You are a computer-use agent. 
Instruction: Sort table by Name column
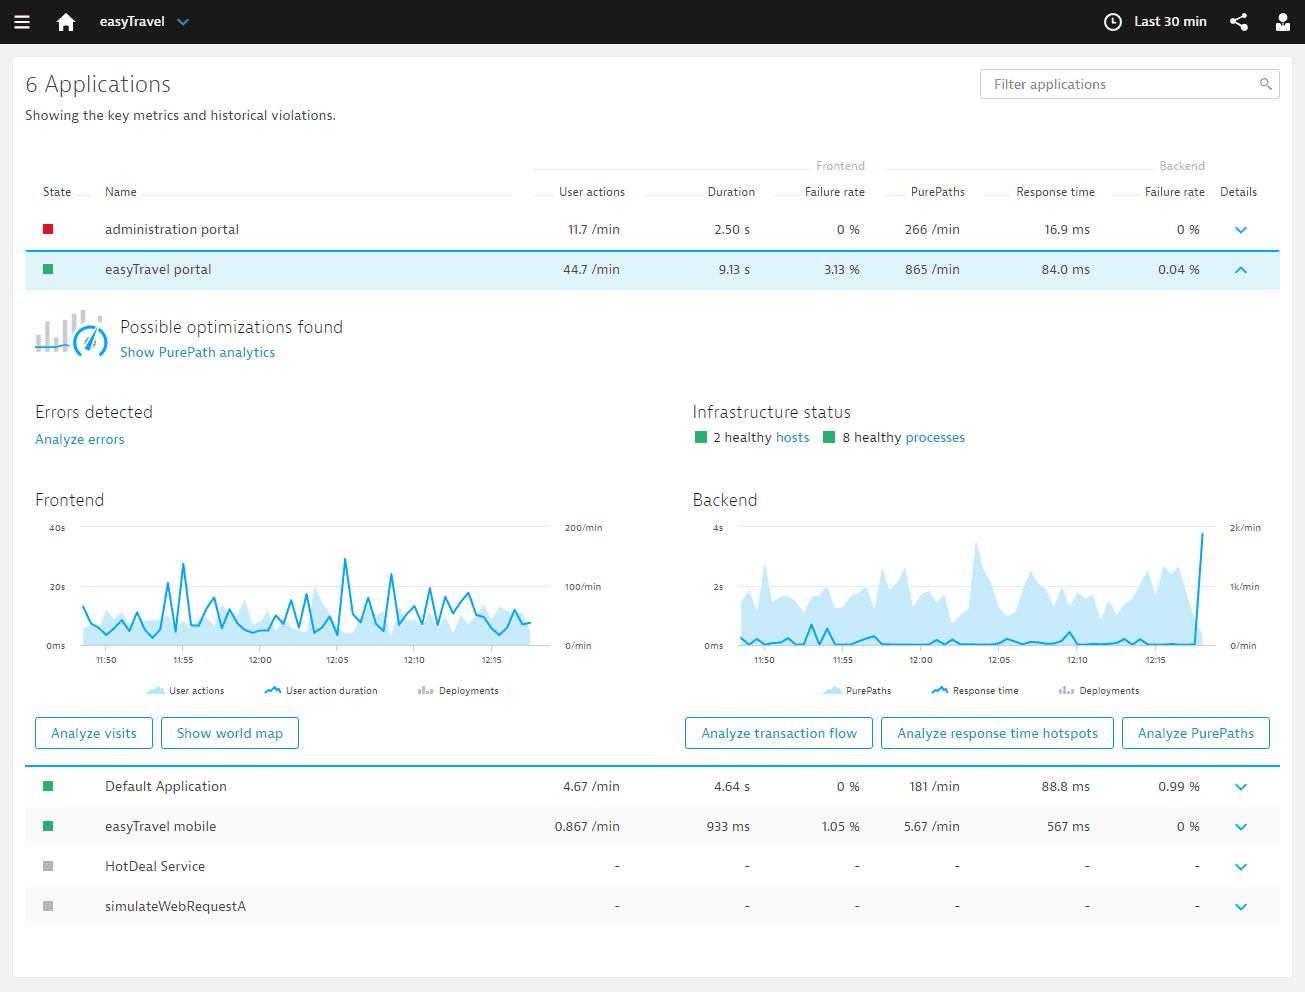point(121,192)
